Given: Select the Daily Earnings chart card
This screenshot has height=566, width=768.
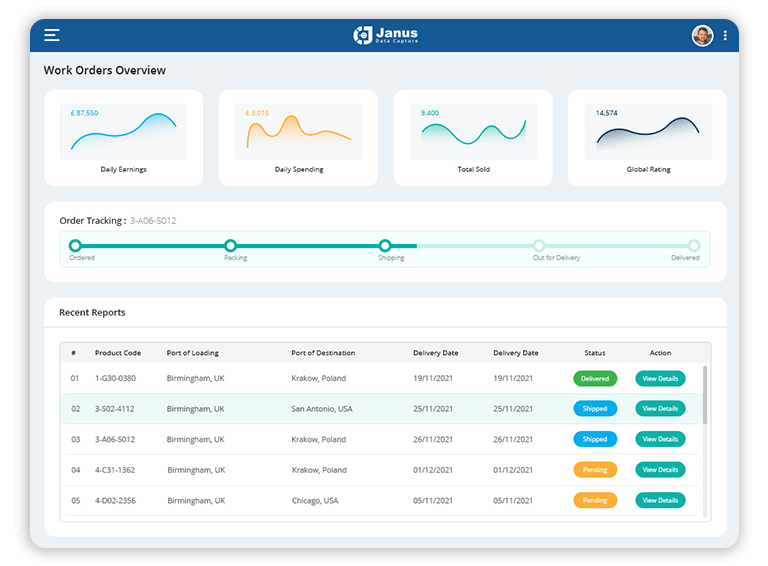Looking at the screenshot, I should click(x=123, y=137).
